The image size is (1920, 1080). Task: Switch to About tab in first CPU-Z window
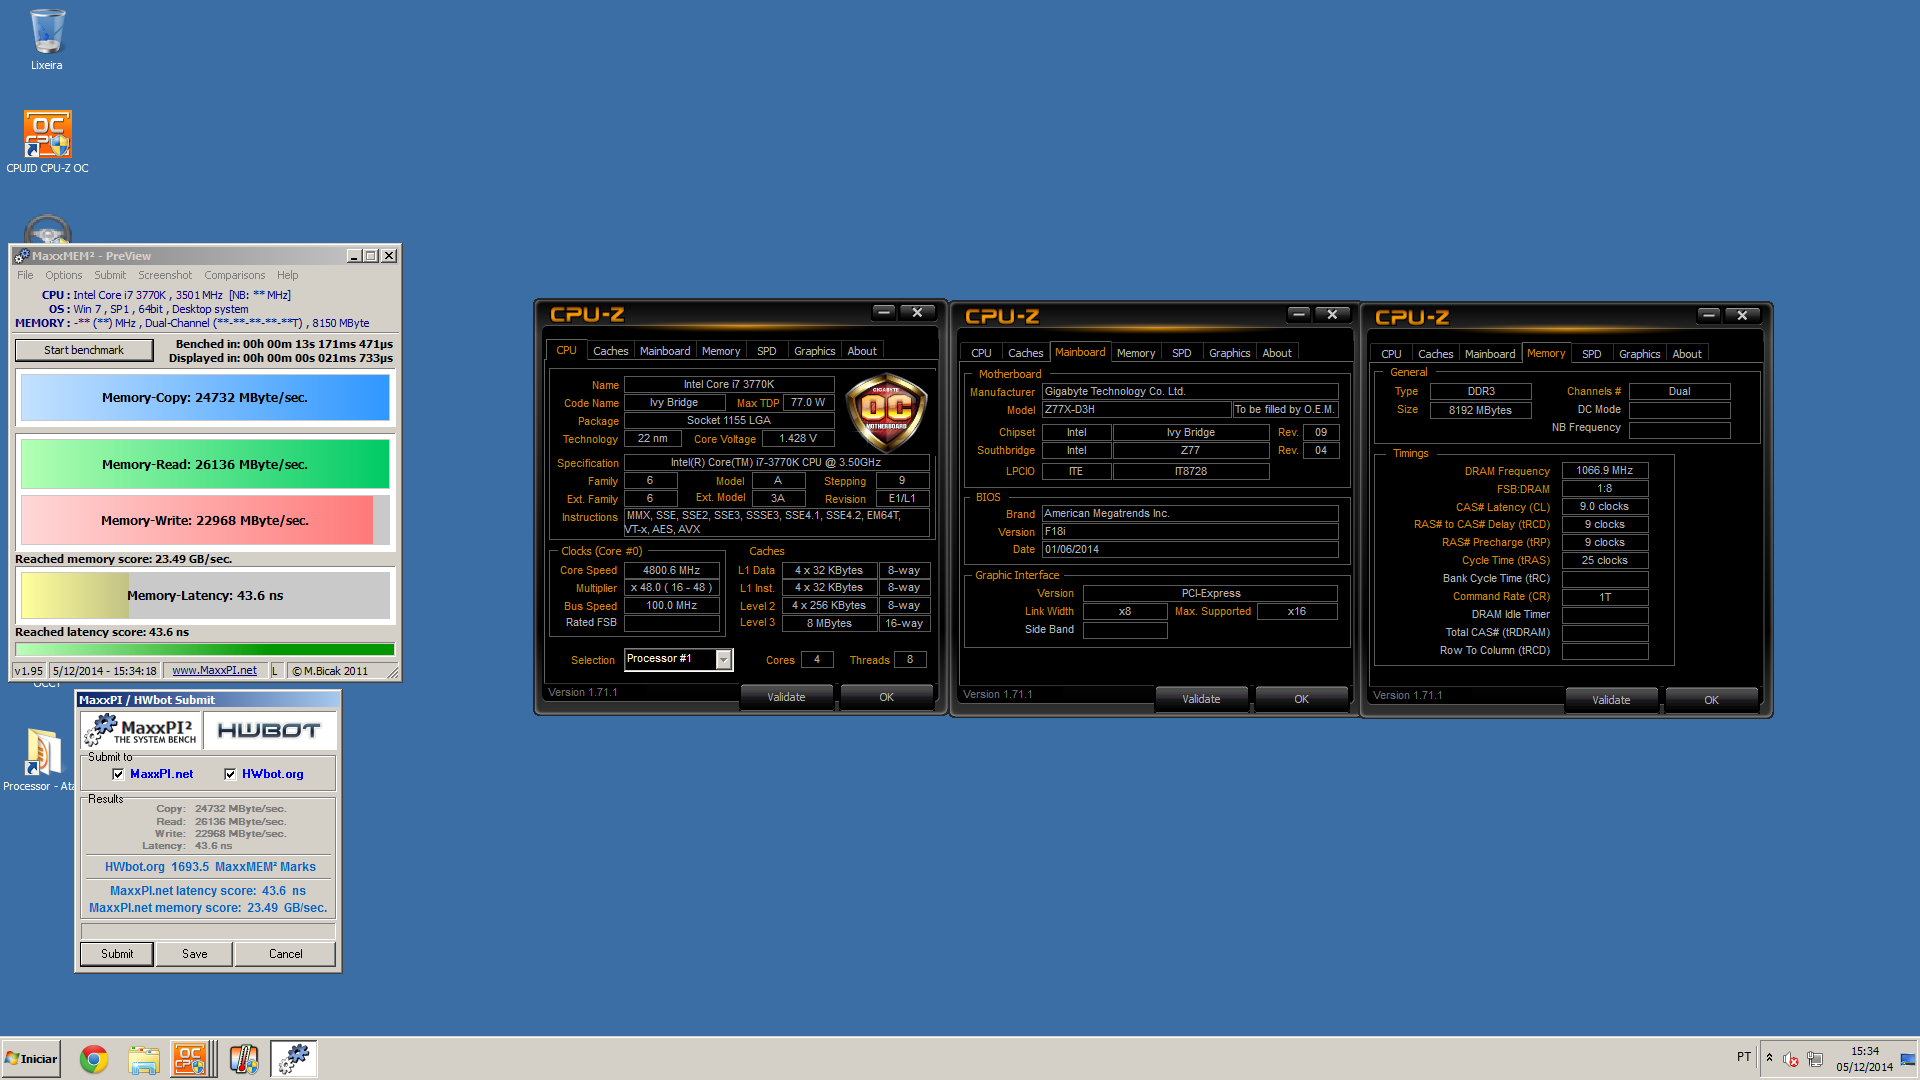tap(862, 351)
